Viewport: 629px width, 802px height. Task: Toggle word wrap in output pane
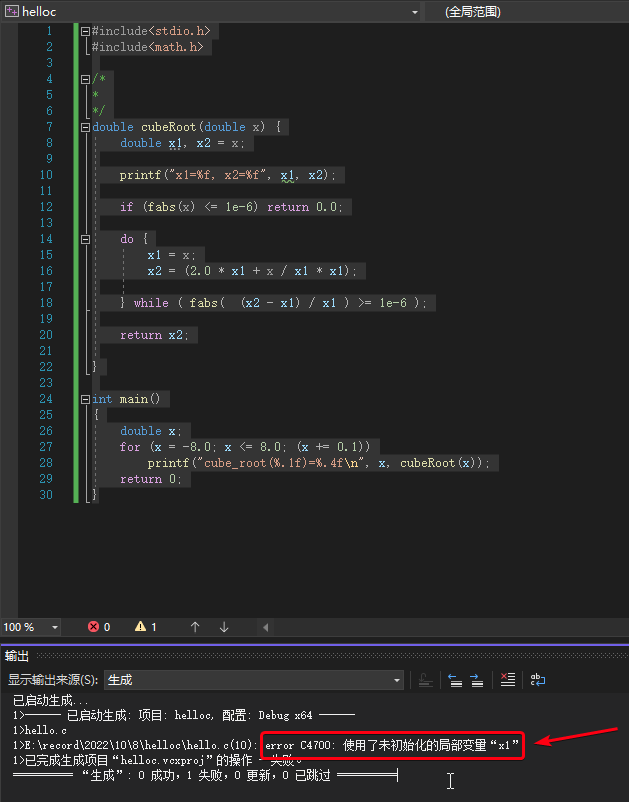click(x=538, y=680)
